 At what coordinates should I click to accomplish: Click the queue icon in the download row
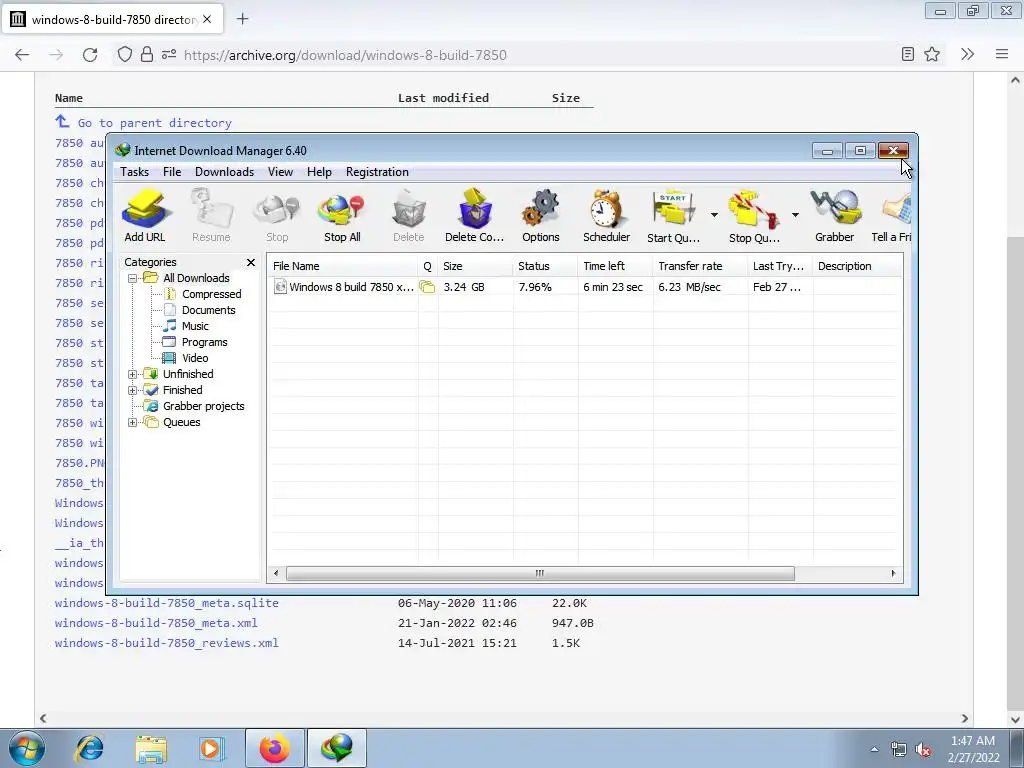click(x=427, y=287)
